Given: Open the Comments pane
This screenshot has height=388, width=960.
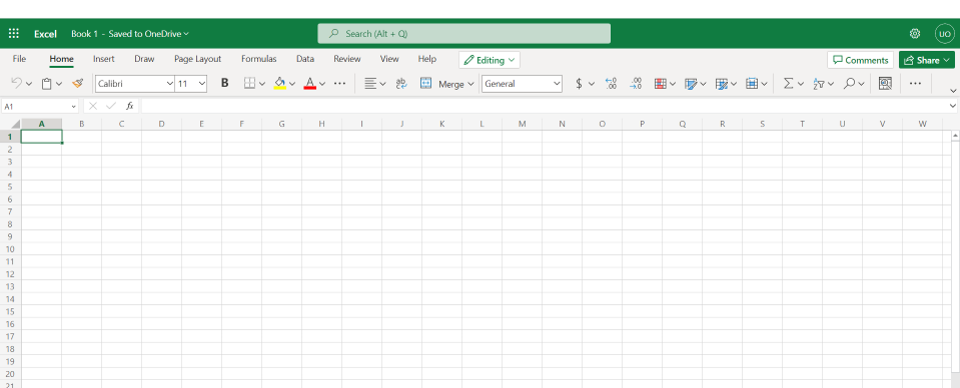Looking at the screenshot, I should (860, 60).
